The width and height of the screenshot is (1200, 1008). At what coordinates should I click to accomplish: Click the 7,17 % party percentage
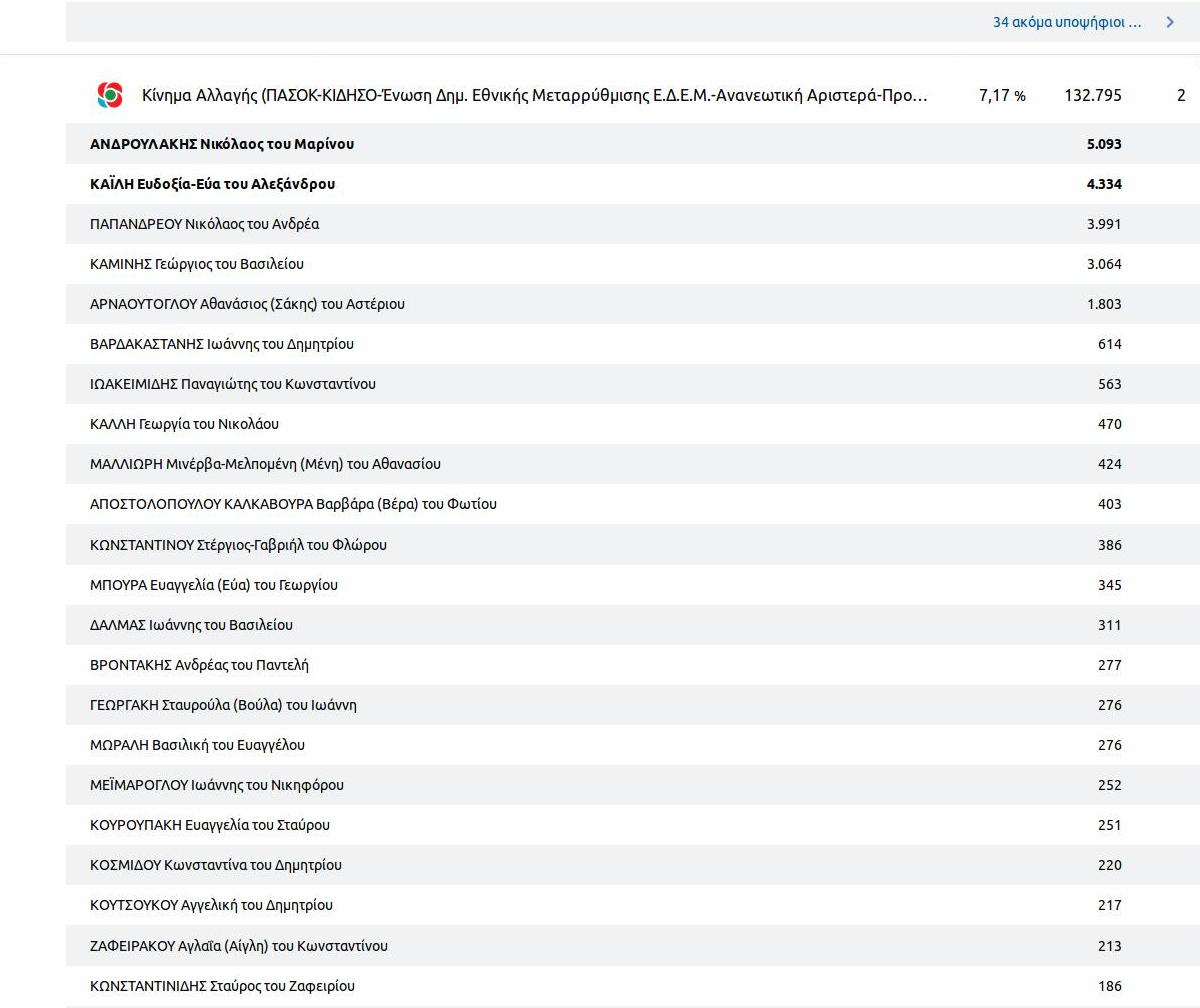[x=1002, y=96]
